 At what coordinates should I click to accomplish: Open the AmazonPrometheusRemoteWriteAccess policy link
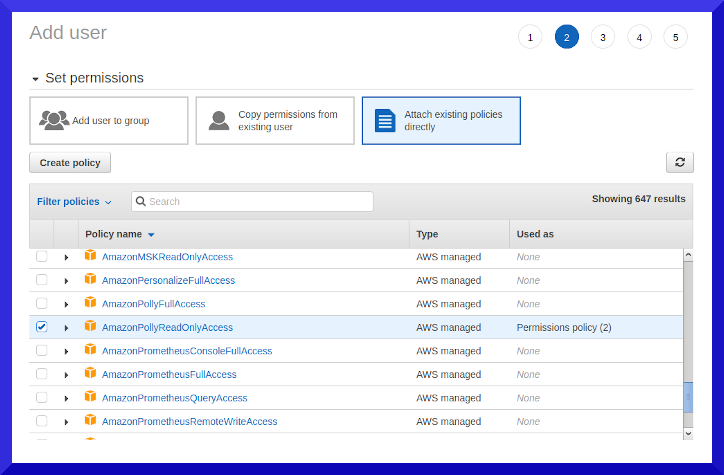189,422
